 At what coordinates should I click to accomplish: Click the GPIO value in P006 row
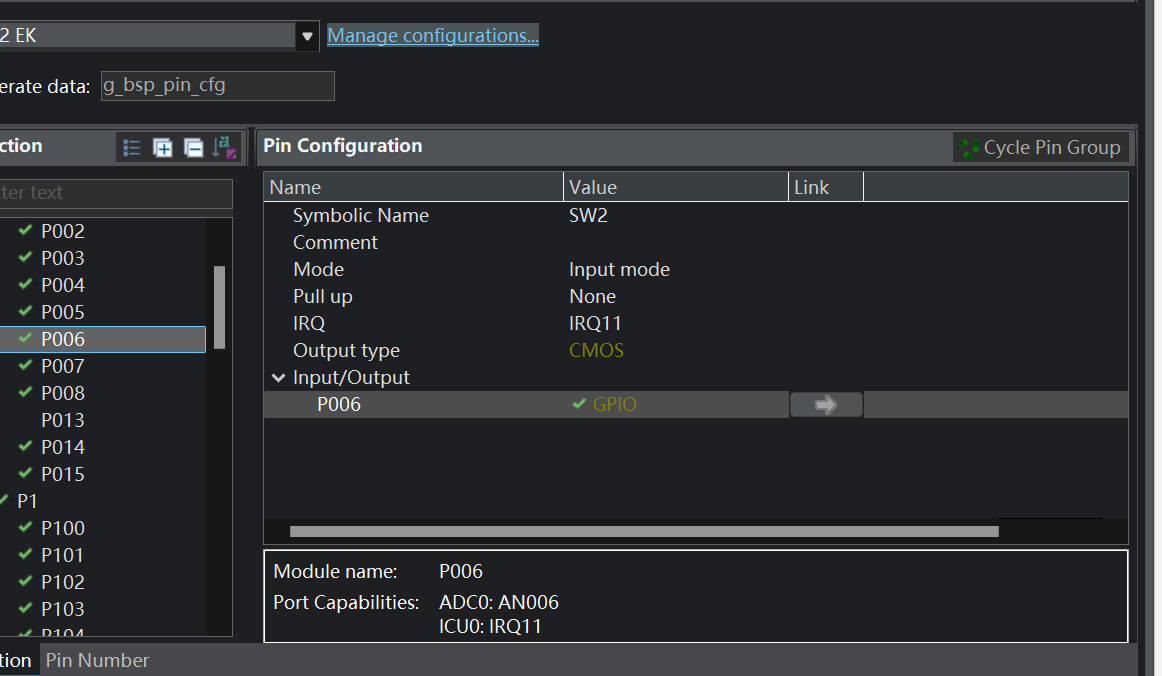(x=615, y=405)
